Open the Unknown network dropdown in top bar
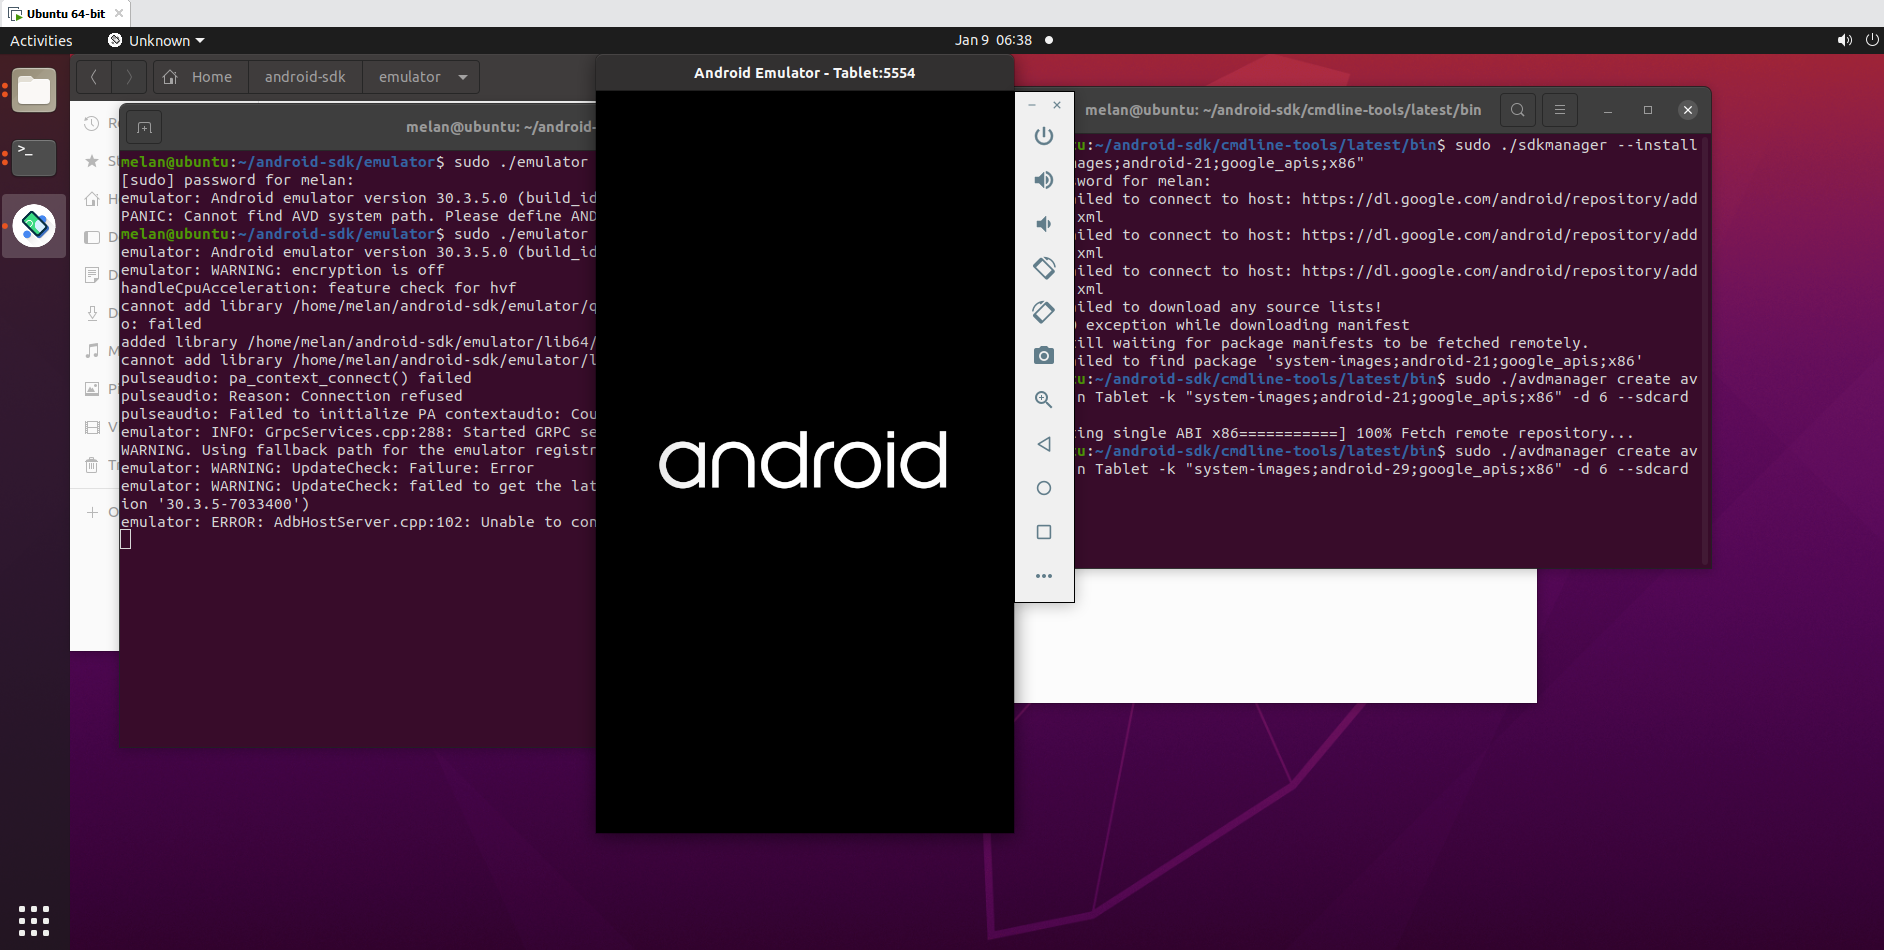Viewport: 1884px width, 950px height. pos(156,41)
